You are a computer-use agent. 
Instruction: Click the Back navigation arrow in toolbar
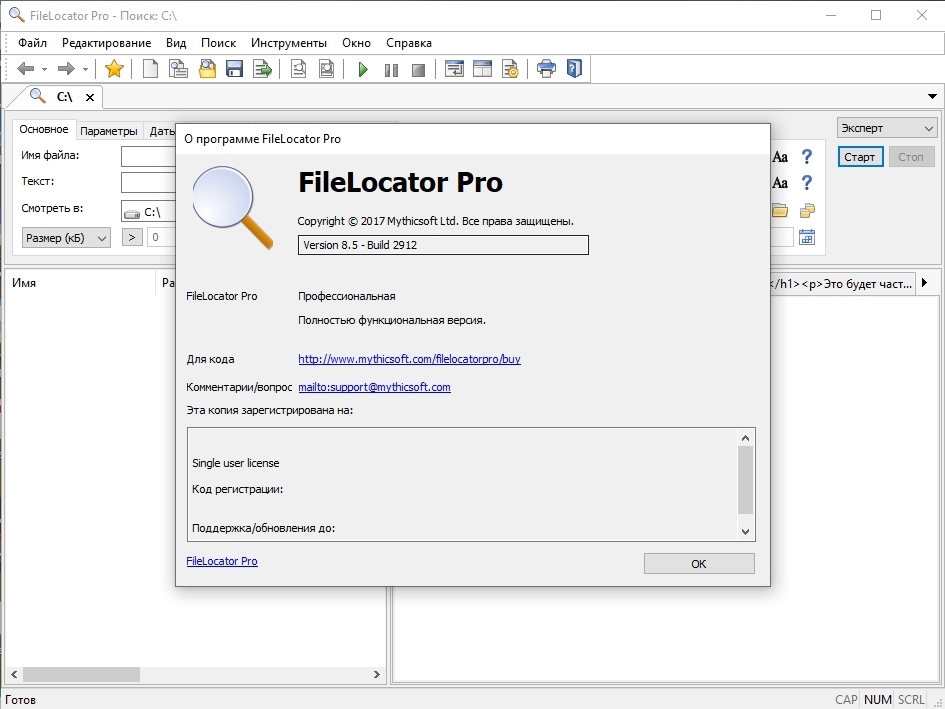point(25,69)
